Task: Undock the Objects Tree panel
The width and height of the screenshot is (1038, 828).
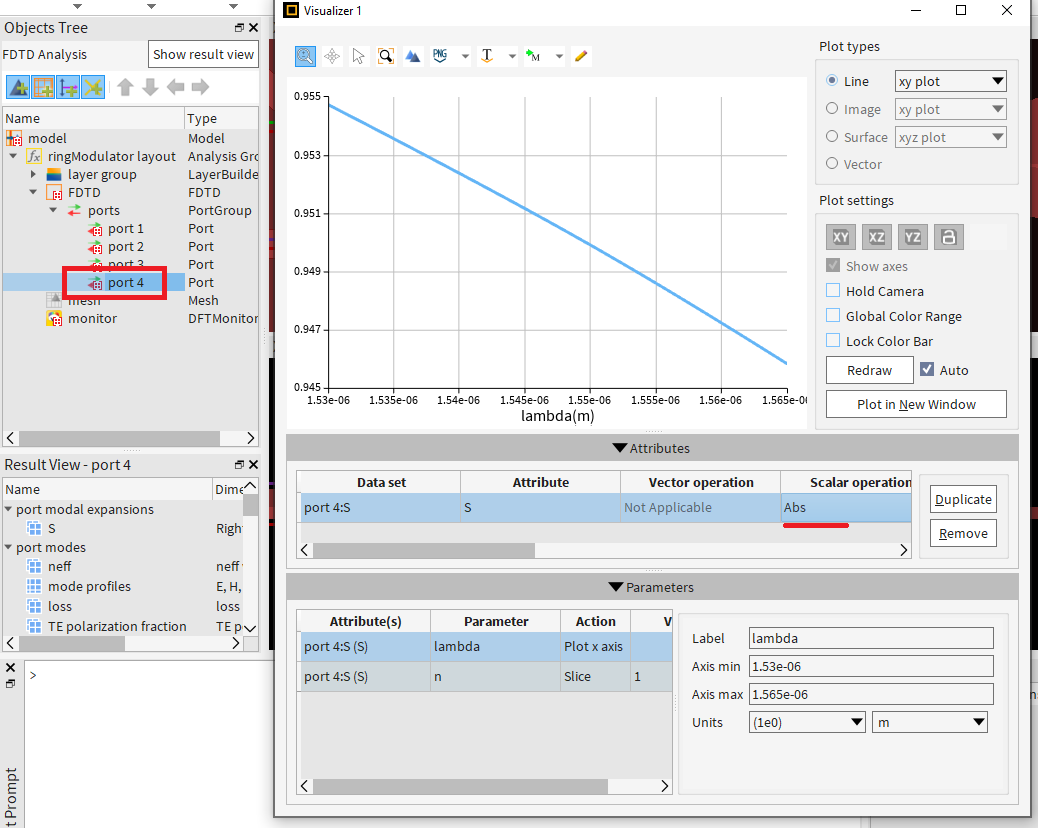Action: coord(239,28)
